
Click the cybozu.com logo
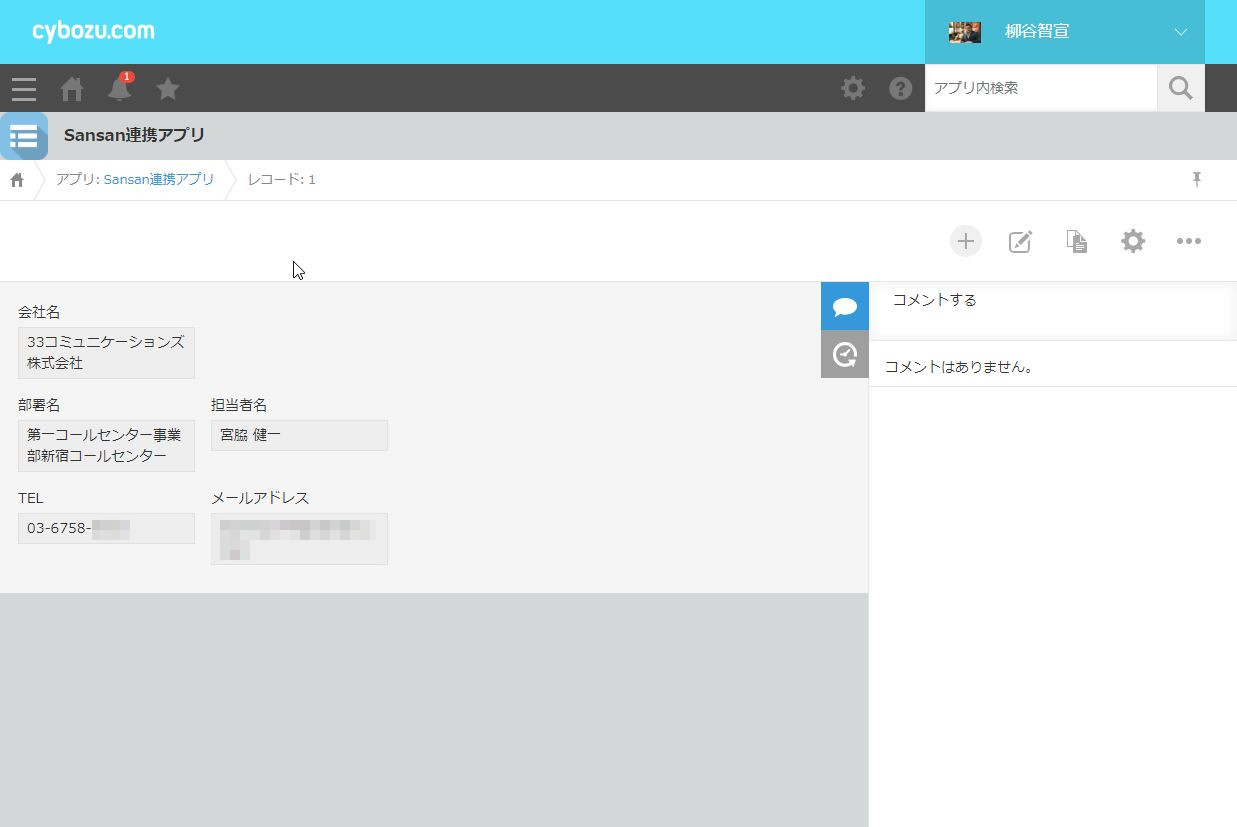tap(94, 31)
